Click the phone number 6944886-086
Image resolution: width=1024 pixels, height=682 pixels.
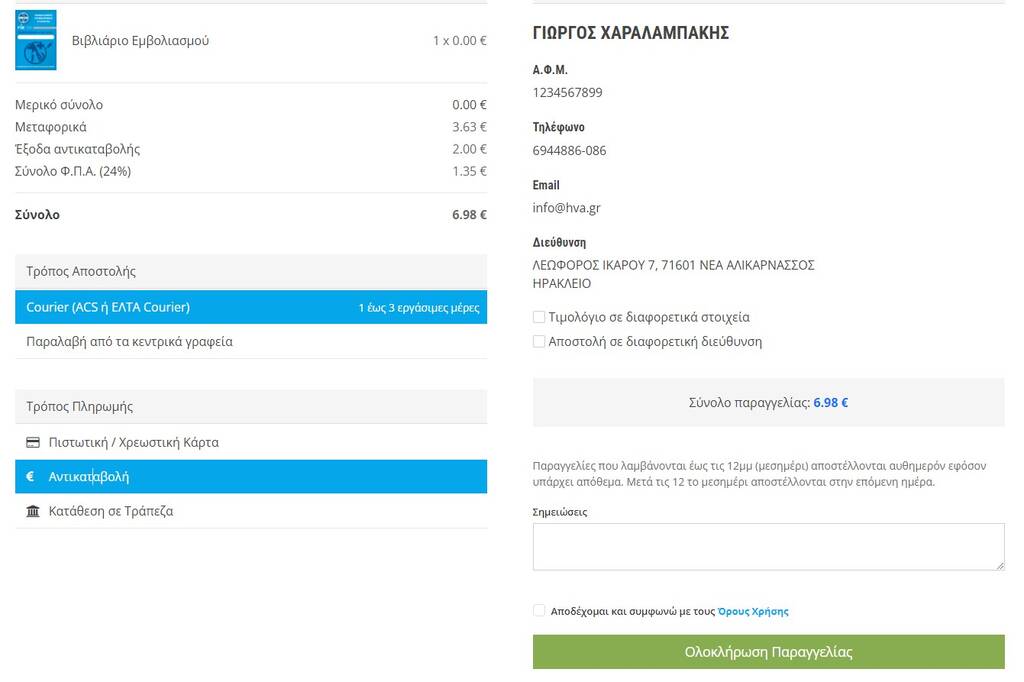coord(569,150)
